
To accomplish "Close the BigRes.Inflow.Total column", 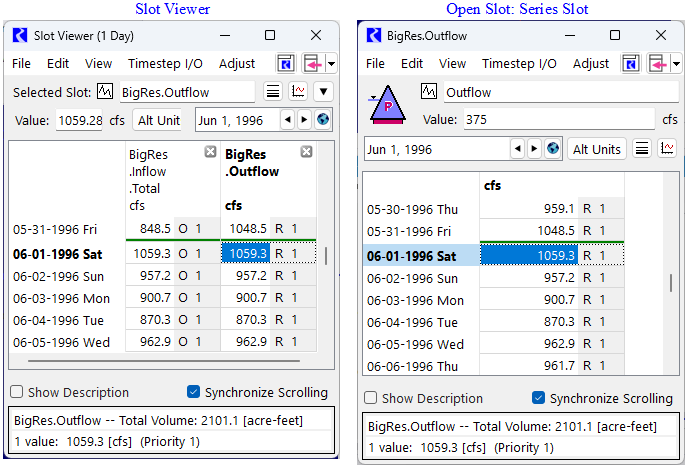I will click(210, 152).
